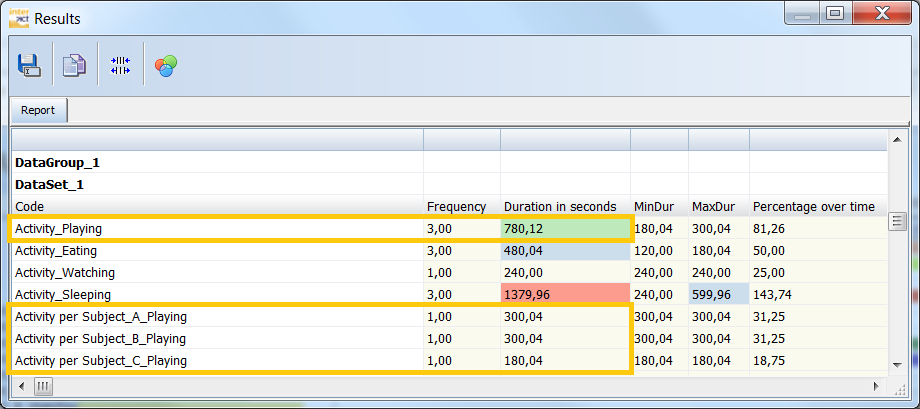920x409 pixels.
Task: Click the Duration in seconds header
Action: 565,206
